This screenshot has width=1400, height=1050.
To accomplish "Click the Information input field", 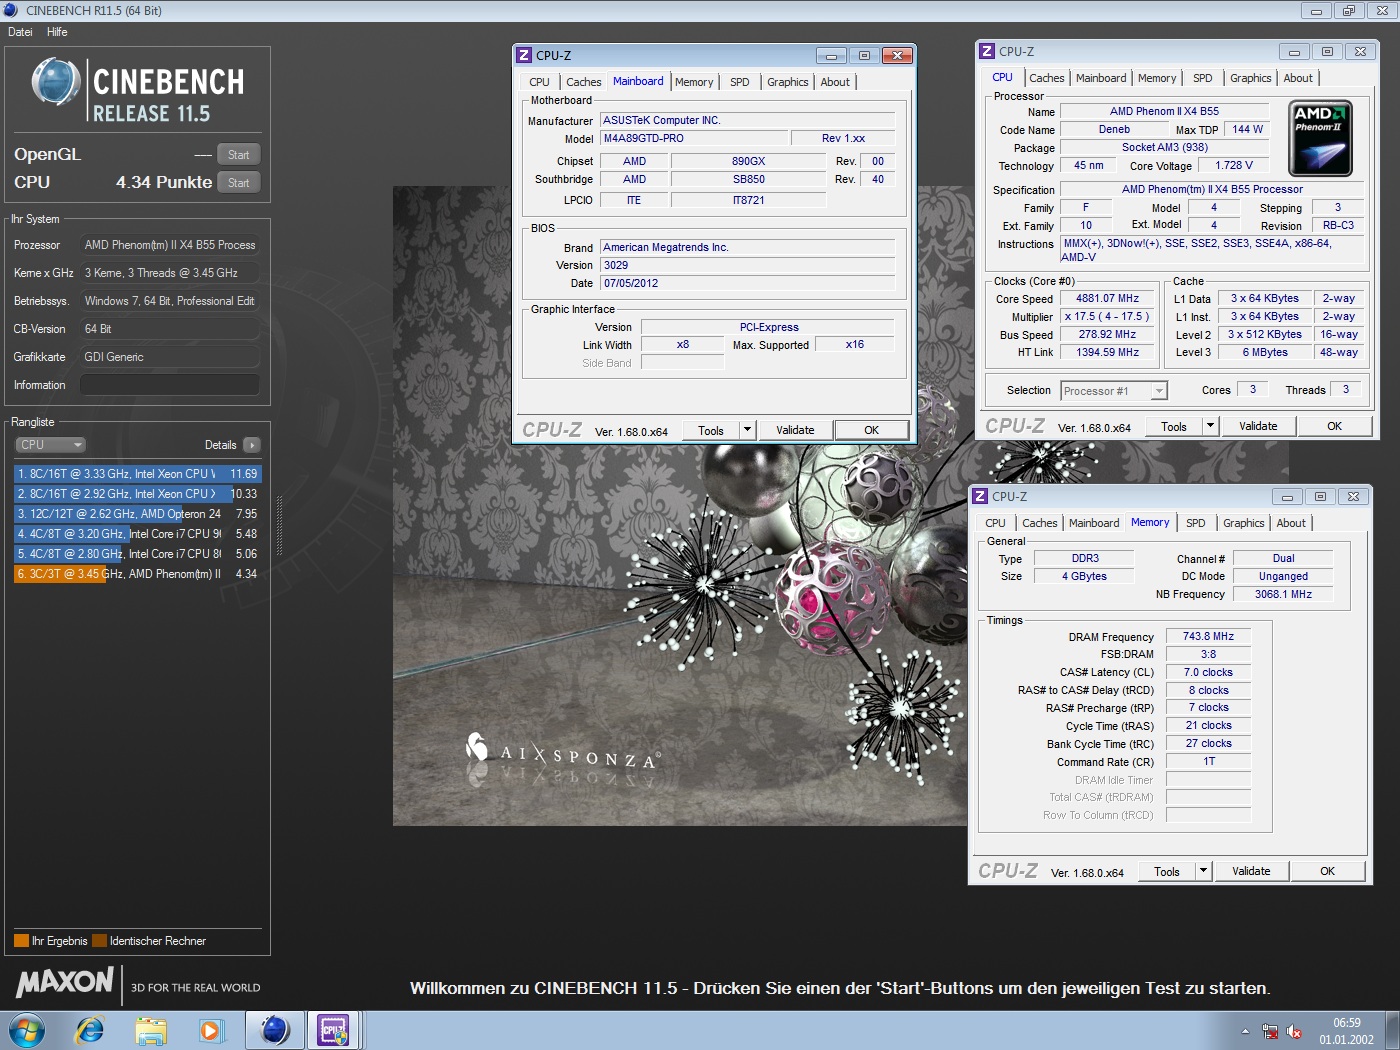I will pyautogui.click(x=170, y=385).
